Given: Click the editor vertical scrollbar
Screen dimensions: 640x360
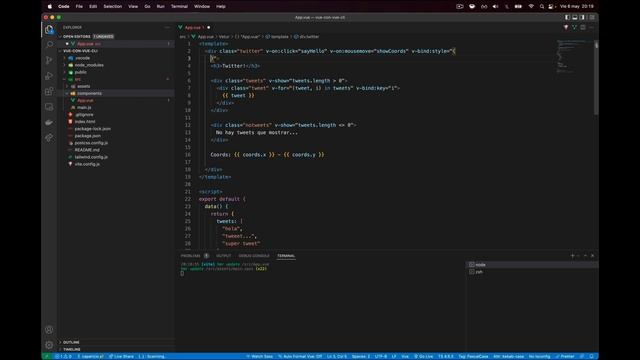Looking at the screenshot, I should click(596, 78).
